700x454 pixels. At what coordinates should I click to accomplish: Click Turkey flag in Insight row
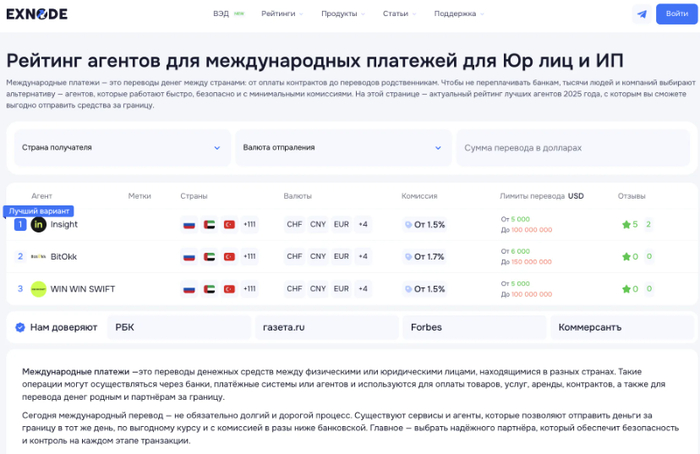click(229, 225)
